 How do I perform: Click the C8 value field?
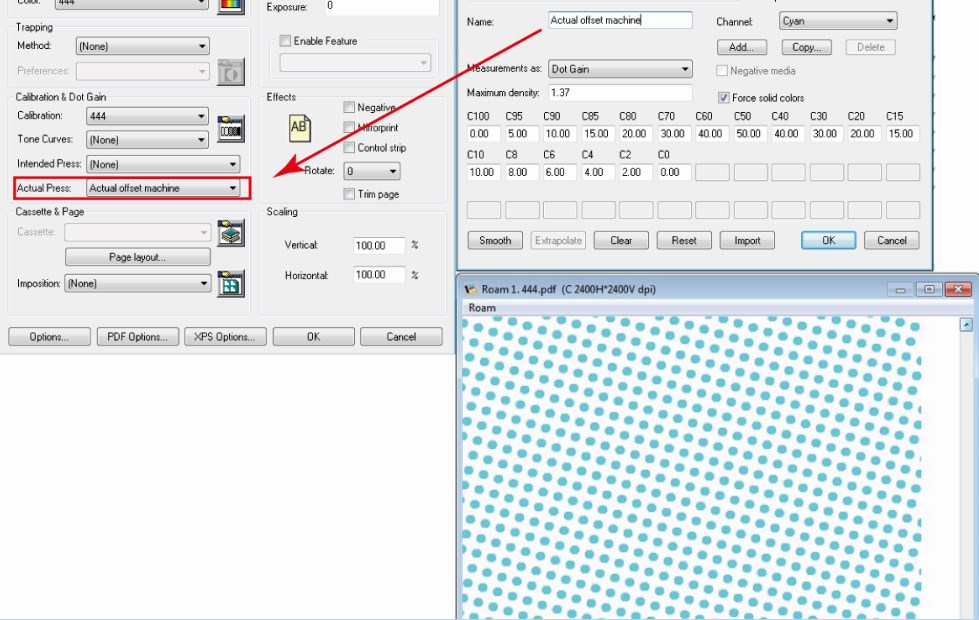[x=522, y=172]
